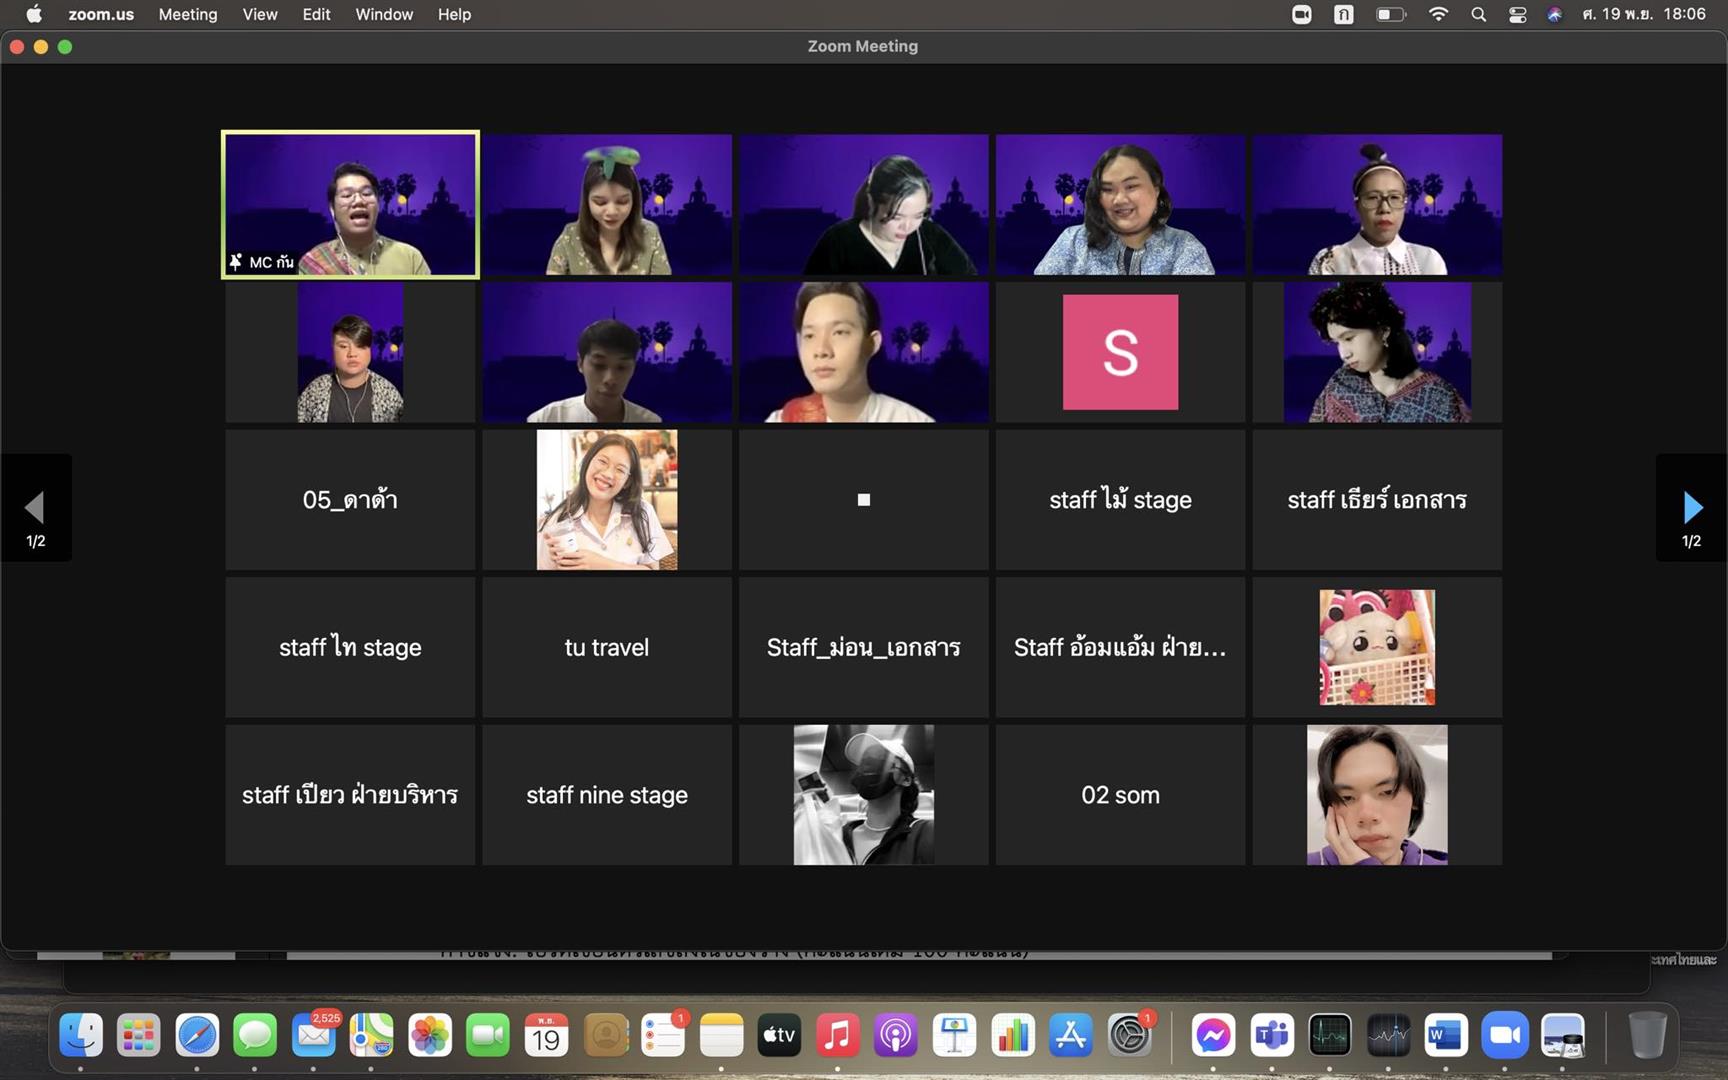Open the View menu
The height and width of the screenshot is (1080, 1728).
click(260, 14)
